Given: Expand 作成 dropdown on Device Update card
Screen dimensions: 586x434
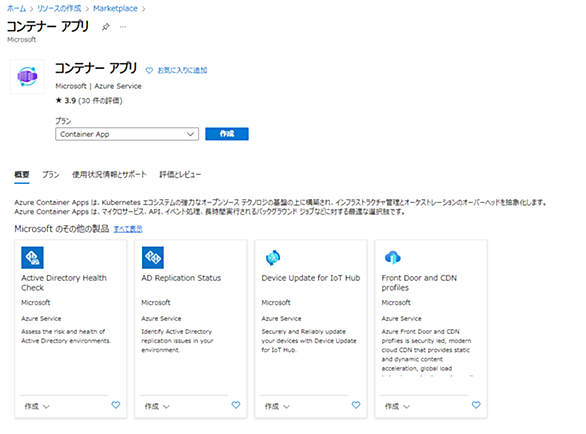Looking at the screenshot, I should 277,406.
